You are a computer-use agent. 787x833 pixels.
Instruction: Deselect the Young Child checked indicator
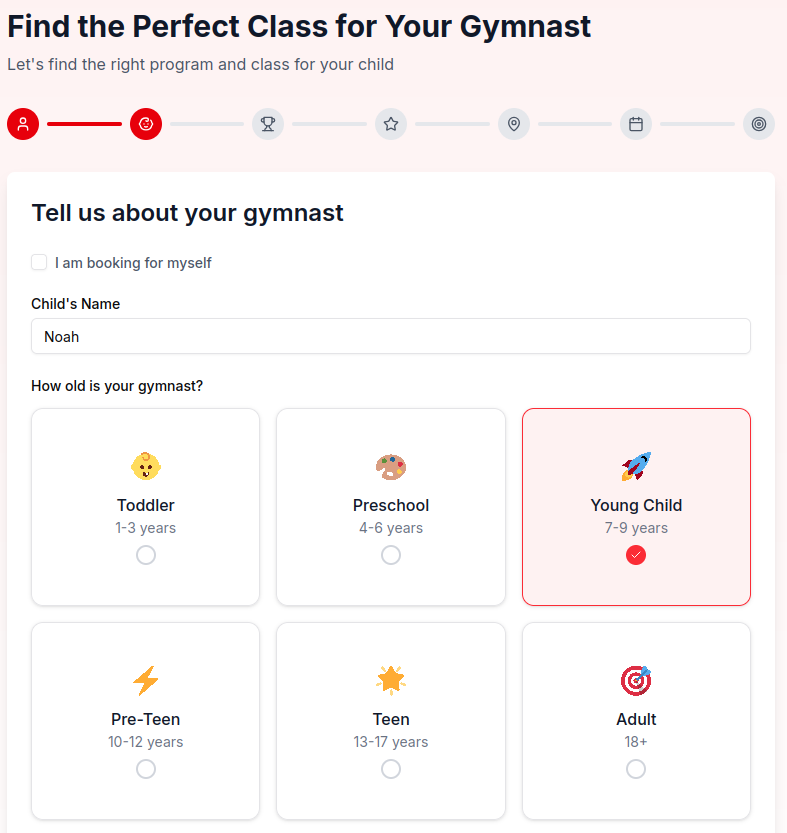click(x=636, y=554)
